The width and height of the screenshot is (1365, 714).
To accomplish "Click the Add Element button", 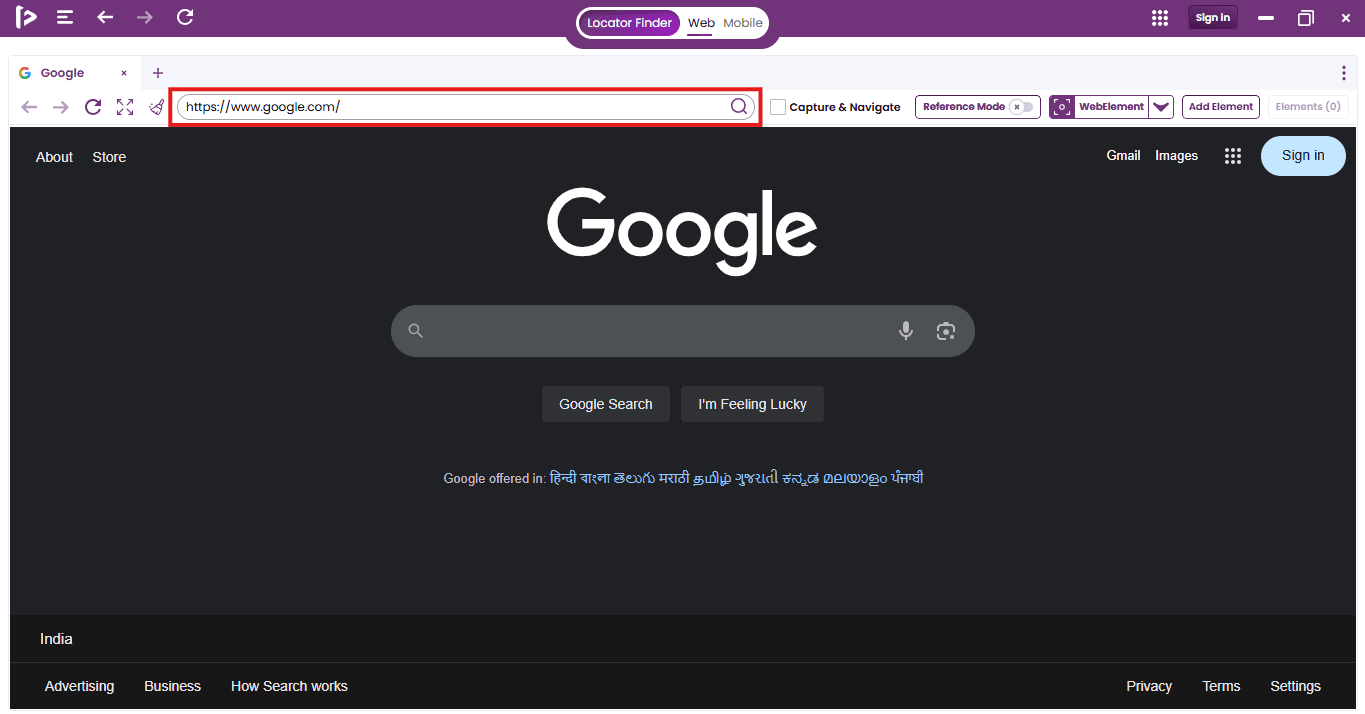I will point(1221,107).
